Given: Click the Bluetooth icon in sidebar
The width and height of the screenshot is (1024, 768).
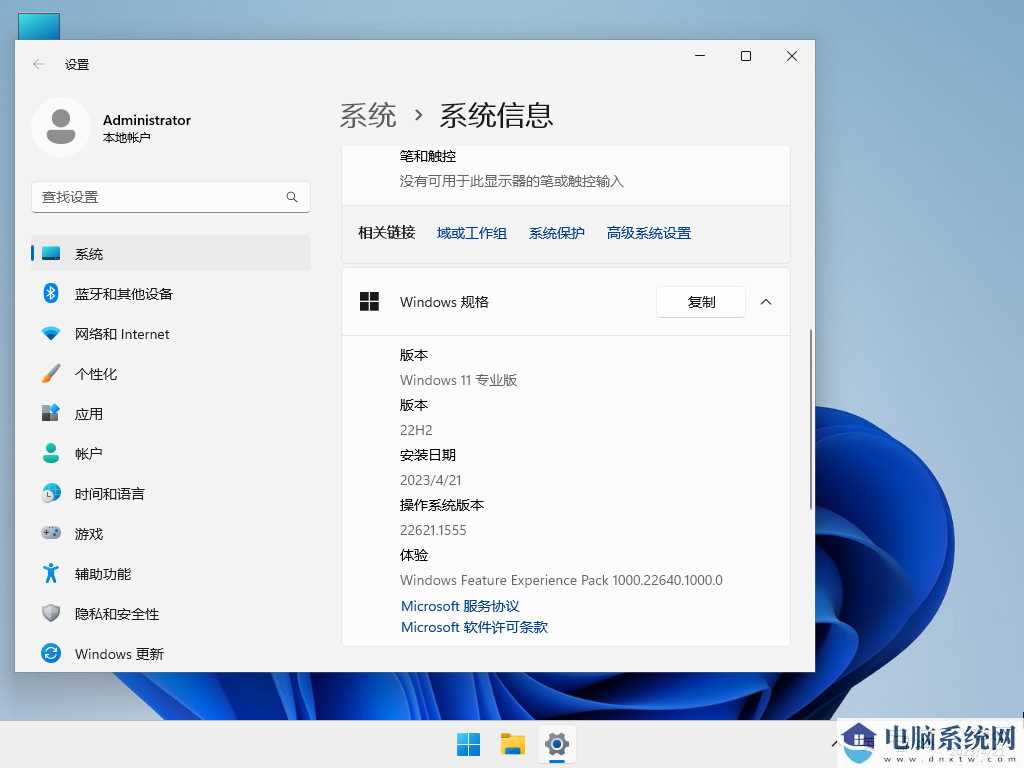Looking at the screenshot, I should pos(51,293).
